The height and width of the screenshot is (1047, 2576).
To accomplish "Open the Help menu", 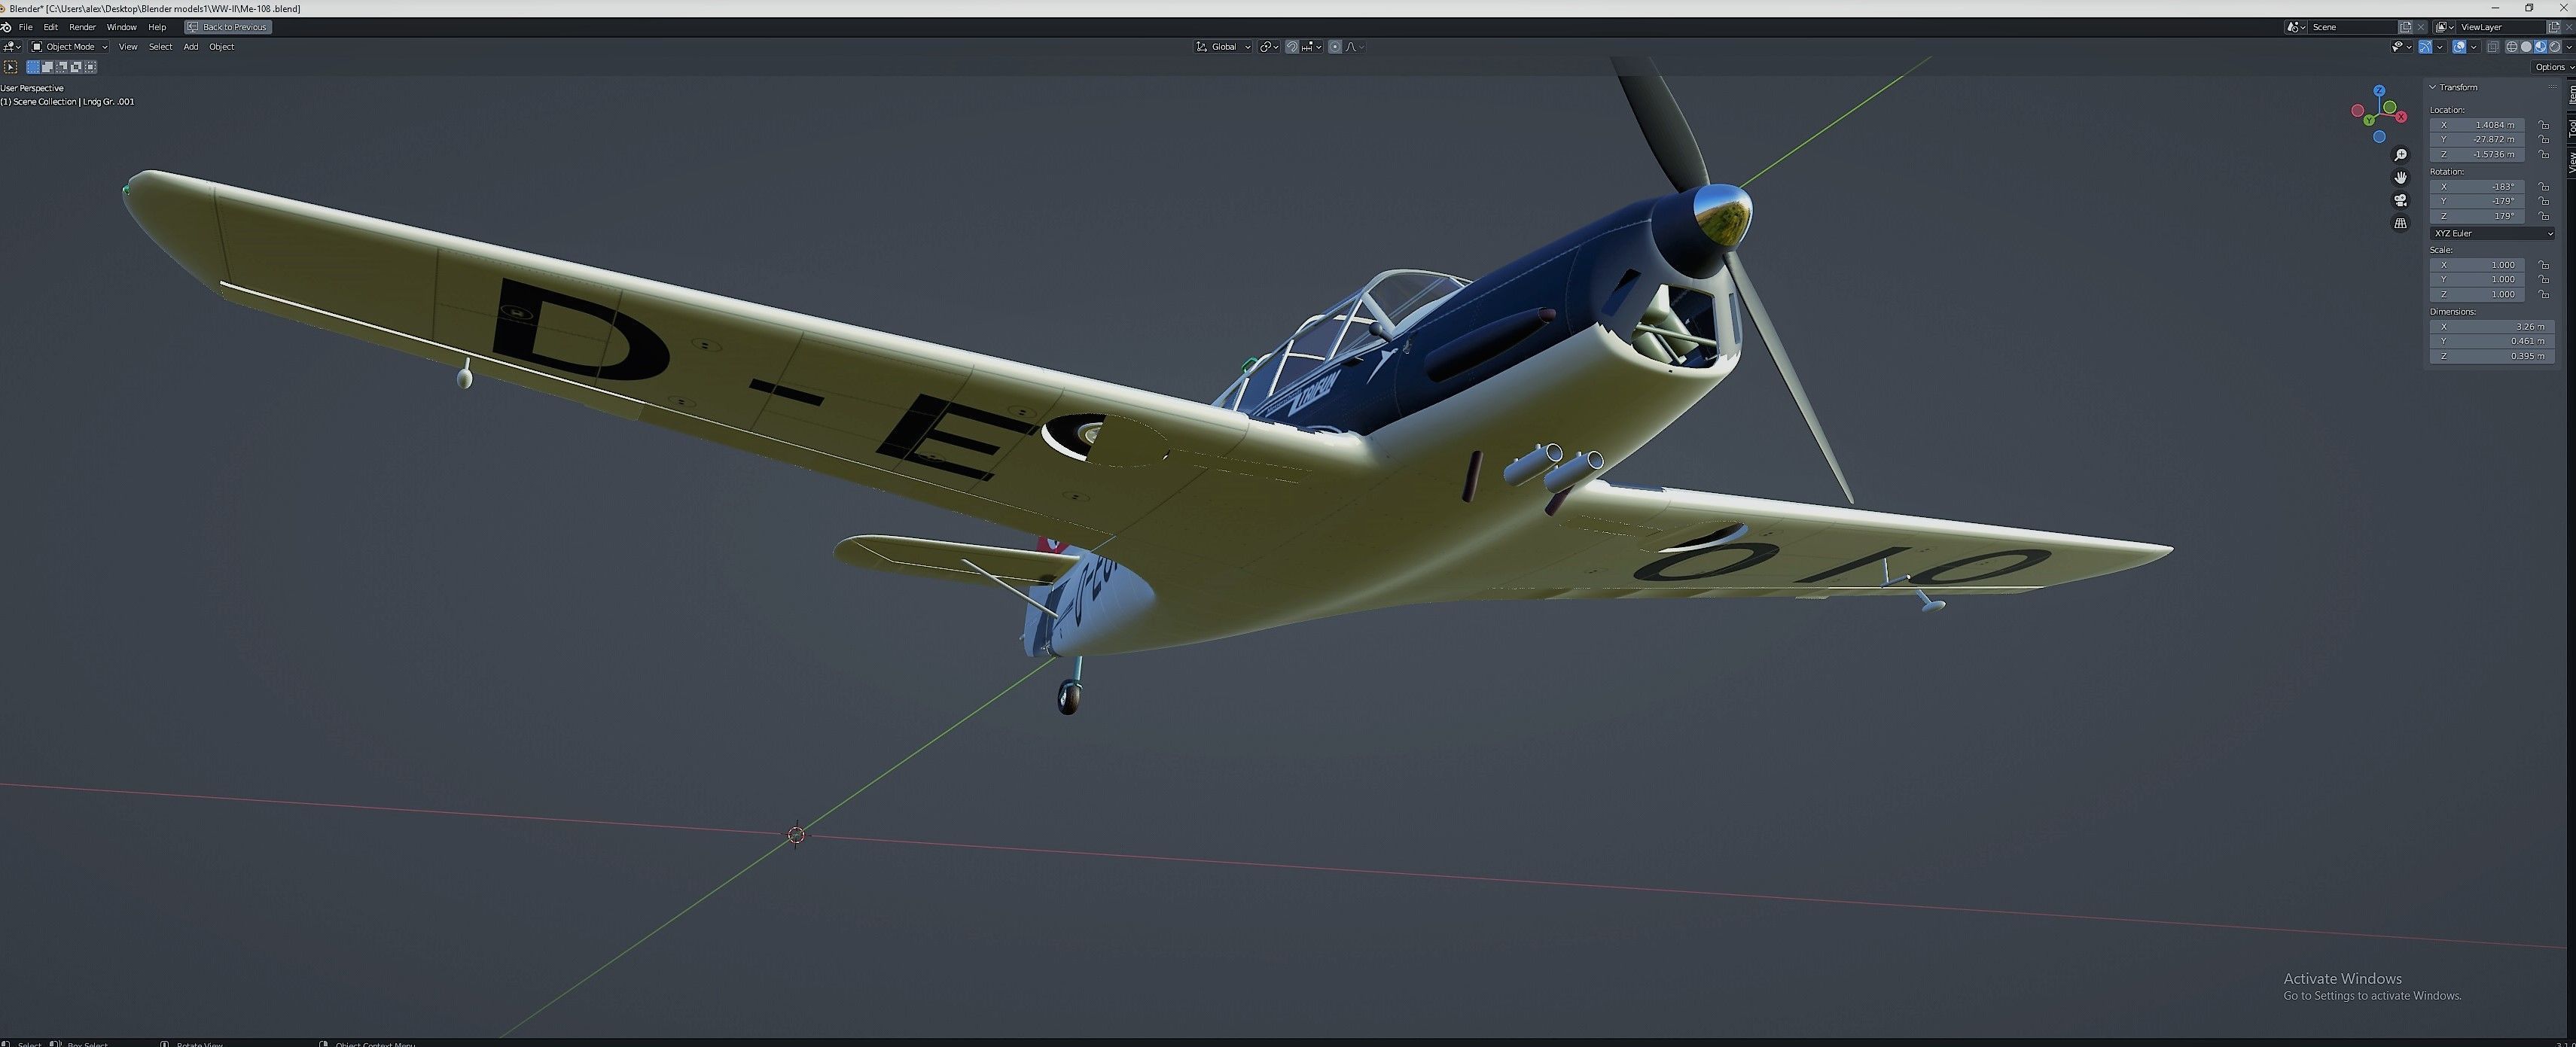I will pyautogui.click(x=157, y=27).
